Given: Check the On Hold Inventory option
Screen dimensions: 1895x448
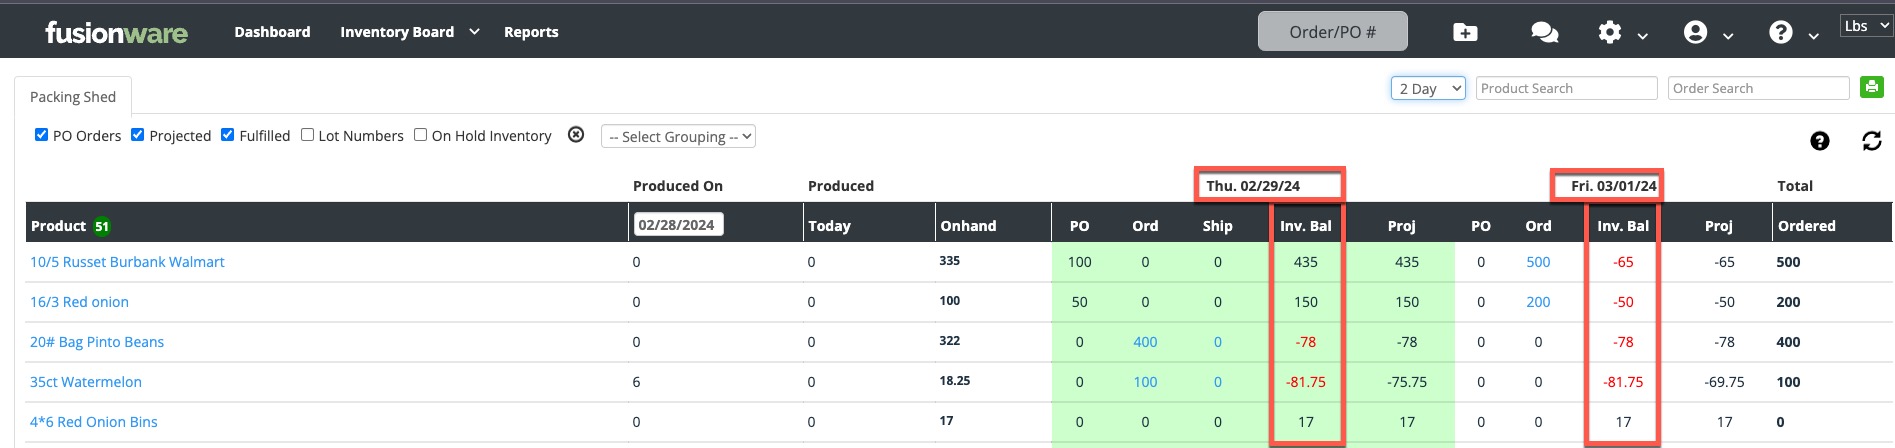Looking at the screenshot, I should 421,135.
